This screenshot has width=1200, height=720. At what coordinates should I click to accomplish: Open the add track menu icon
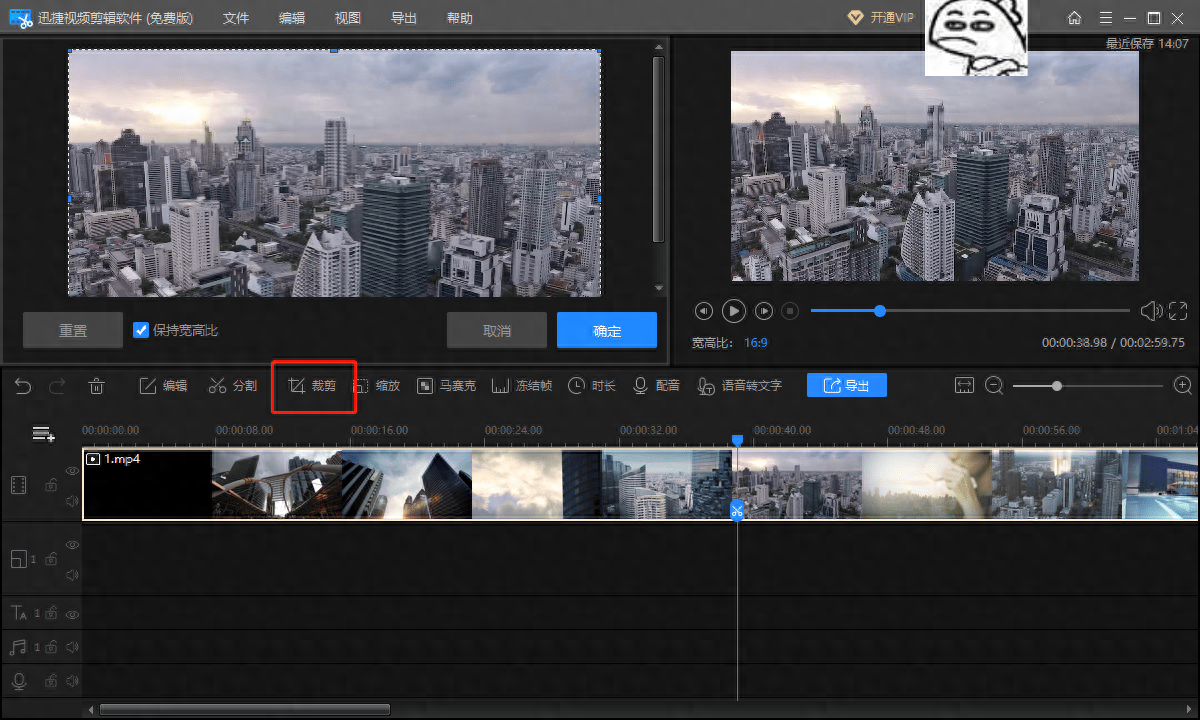click(43, 434)
